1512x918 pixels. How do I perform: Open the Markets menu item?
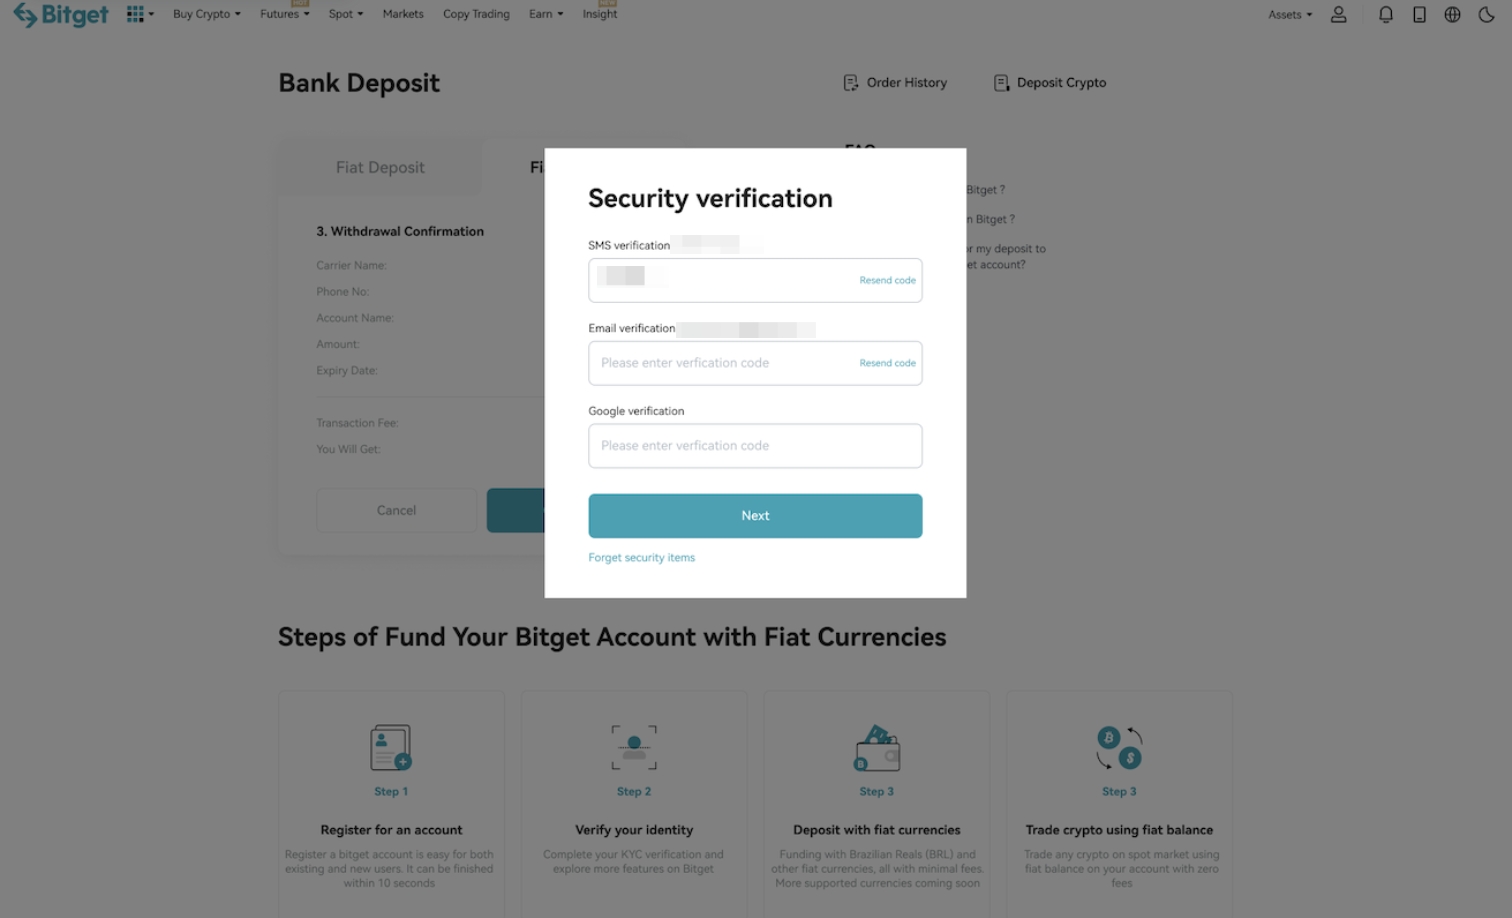click(403, 14)
